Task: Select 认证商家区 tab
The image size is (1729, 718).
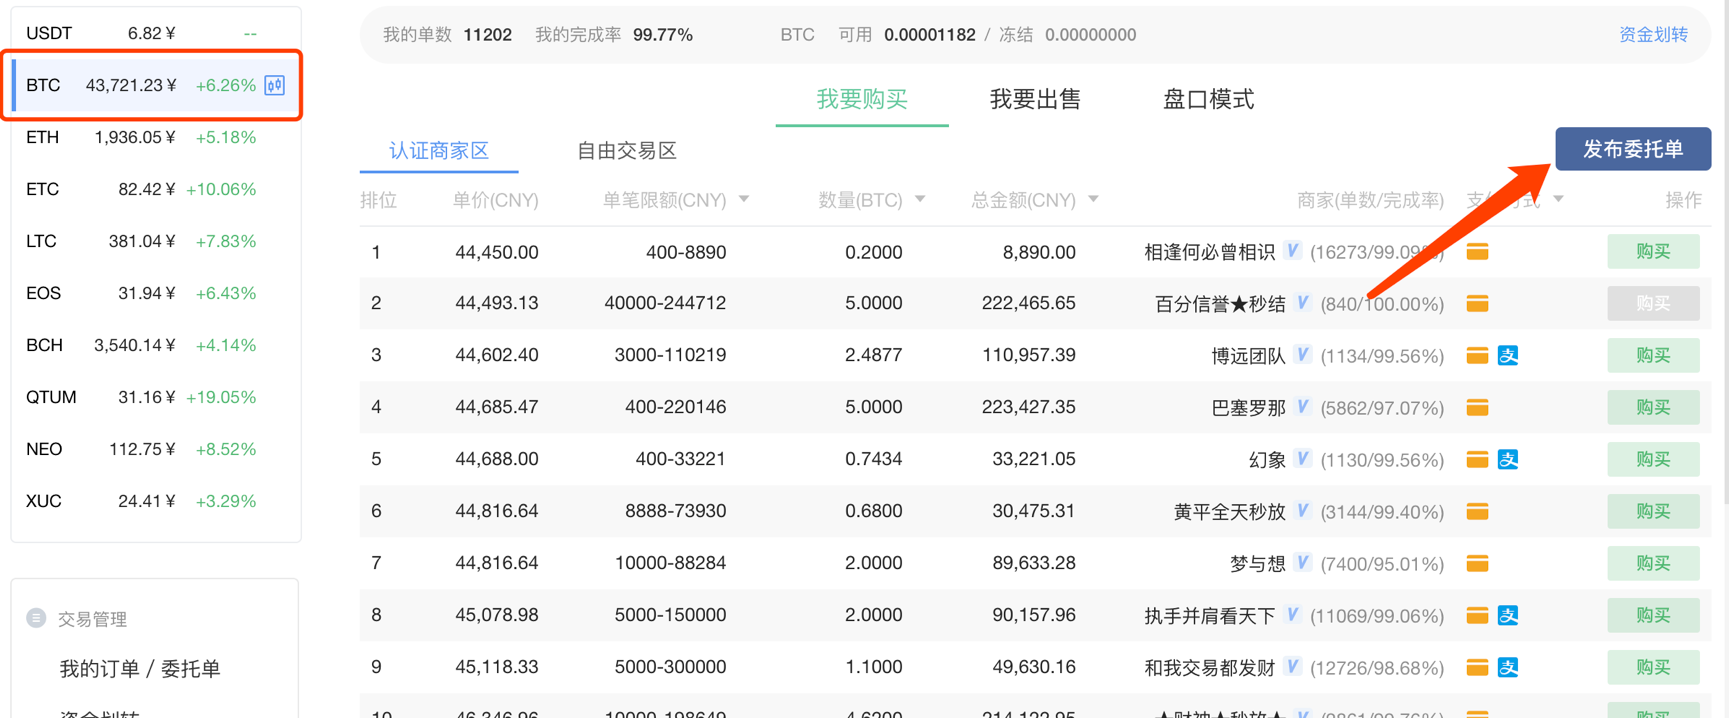Action: click(439, 151)
